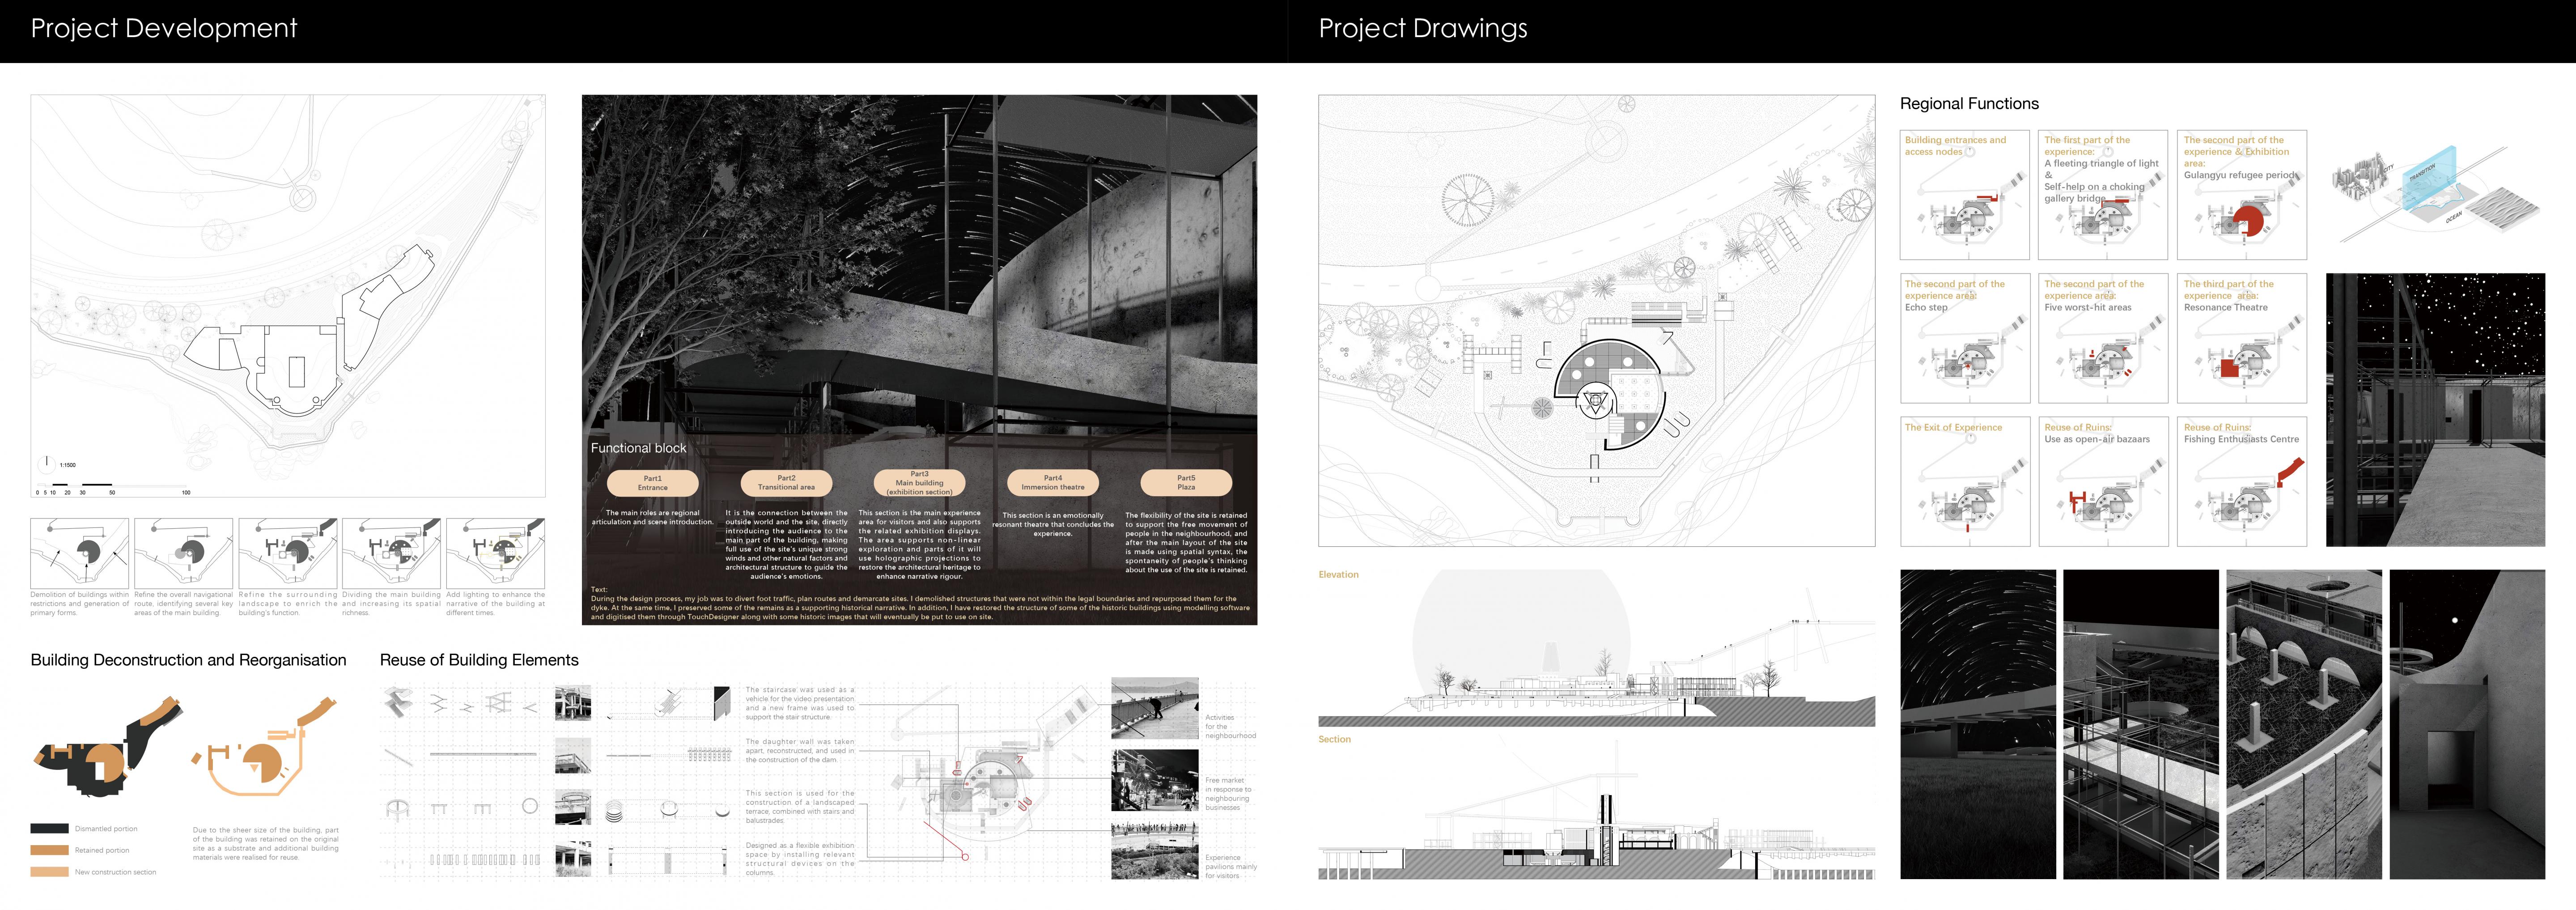Image resolution: width=2576 pixels, height=910 pixels.
Task: Click the stacked rings coil icon
Action: pos(614,812)
